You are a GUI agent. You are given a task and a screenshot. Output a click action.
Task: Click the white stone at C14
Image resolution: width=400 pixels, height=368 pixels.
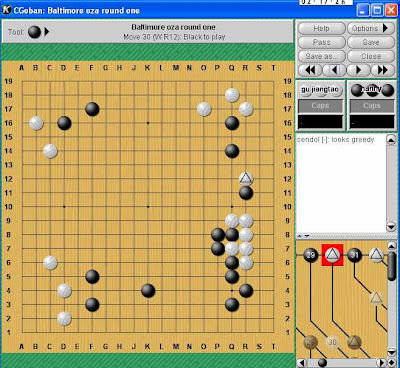(50, 151)
